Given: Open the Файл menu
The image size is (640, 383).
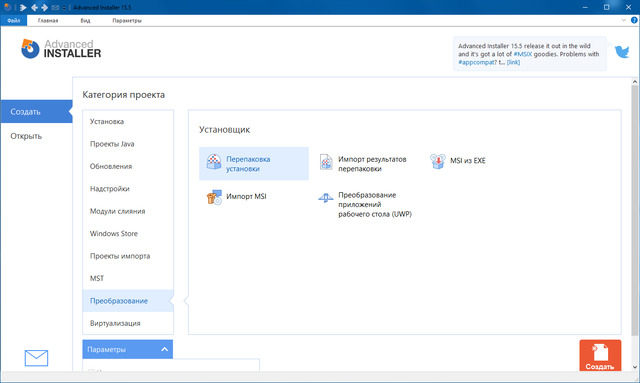Looking at the screenshot, I should pos(13,20).
